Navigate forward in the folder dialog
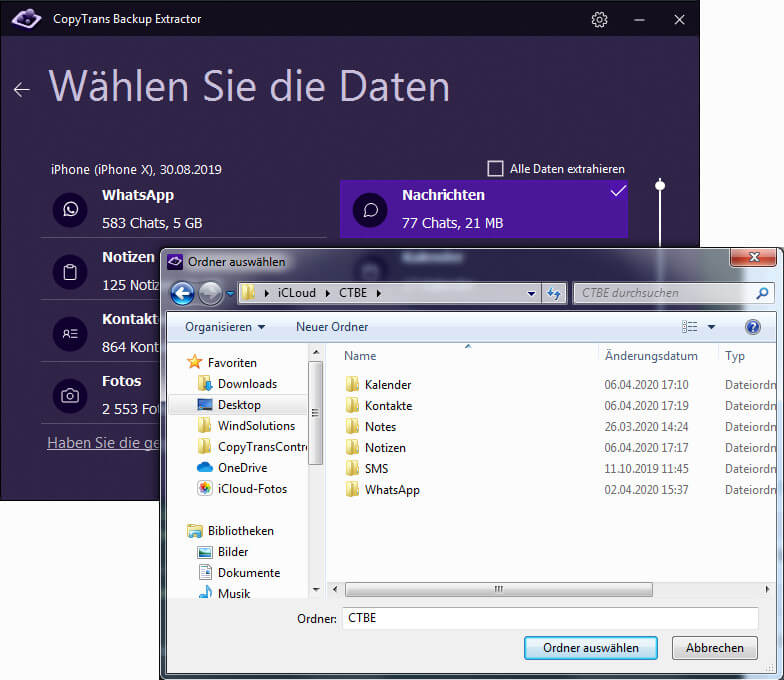 tap(210, 294)
